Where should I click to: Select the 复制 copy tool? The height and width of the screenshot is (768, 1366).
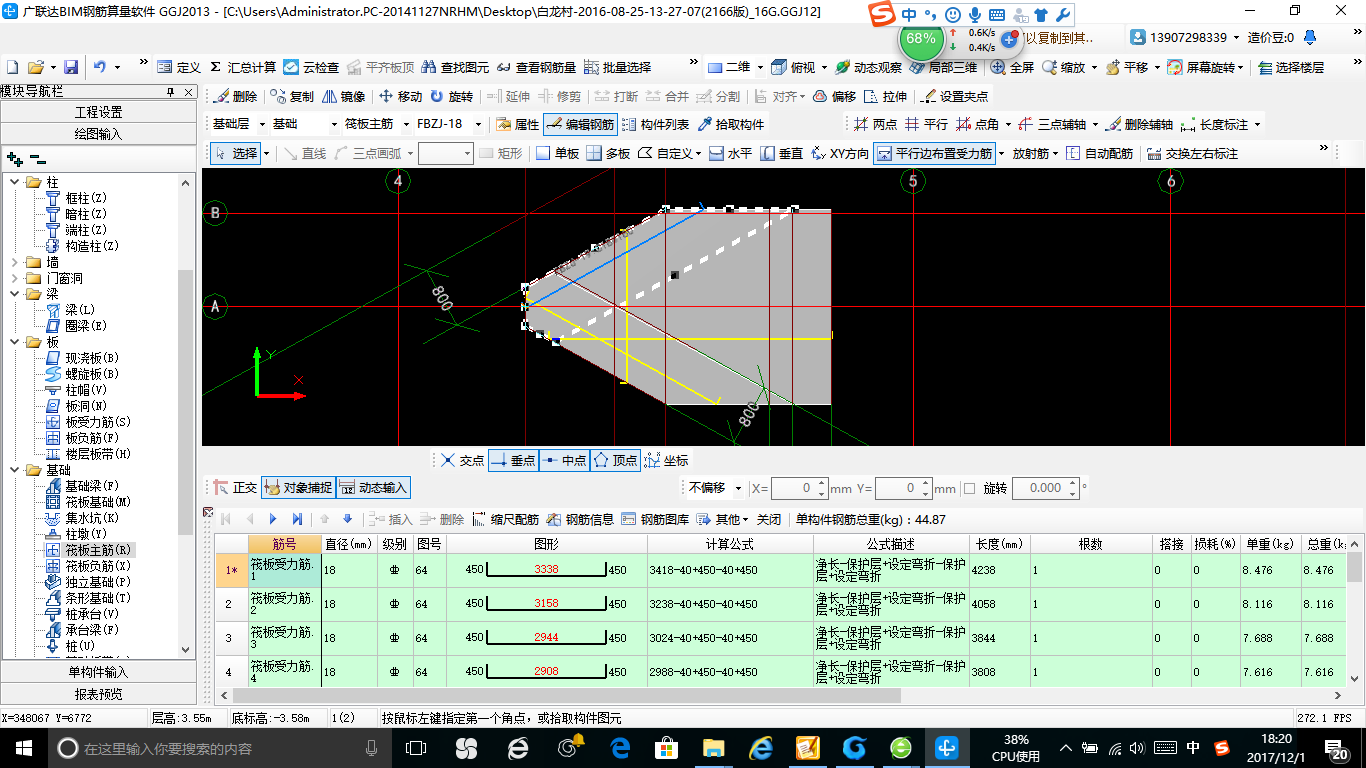click(292, 97)
